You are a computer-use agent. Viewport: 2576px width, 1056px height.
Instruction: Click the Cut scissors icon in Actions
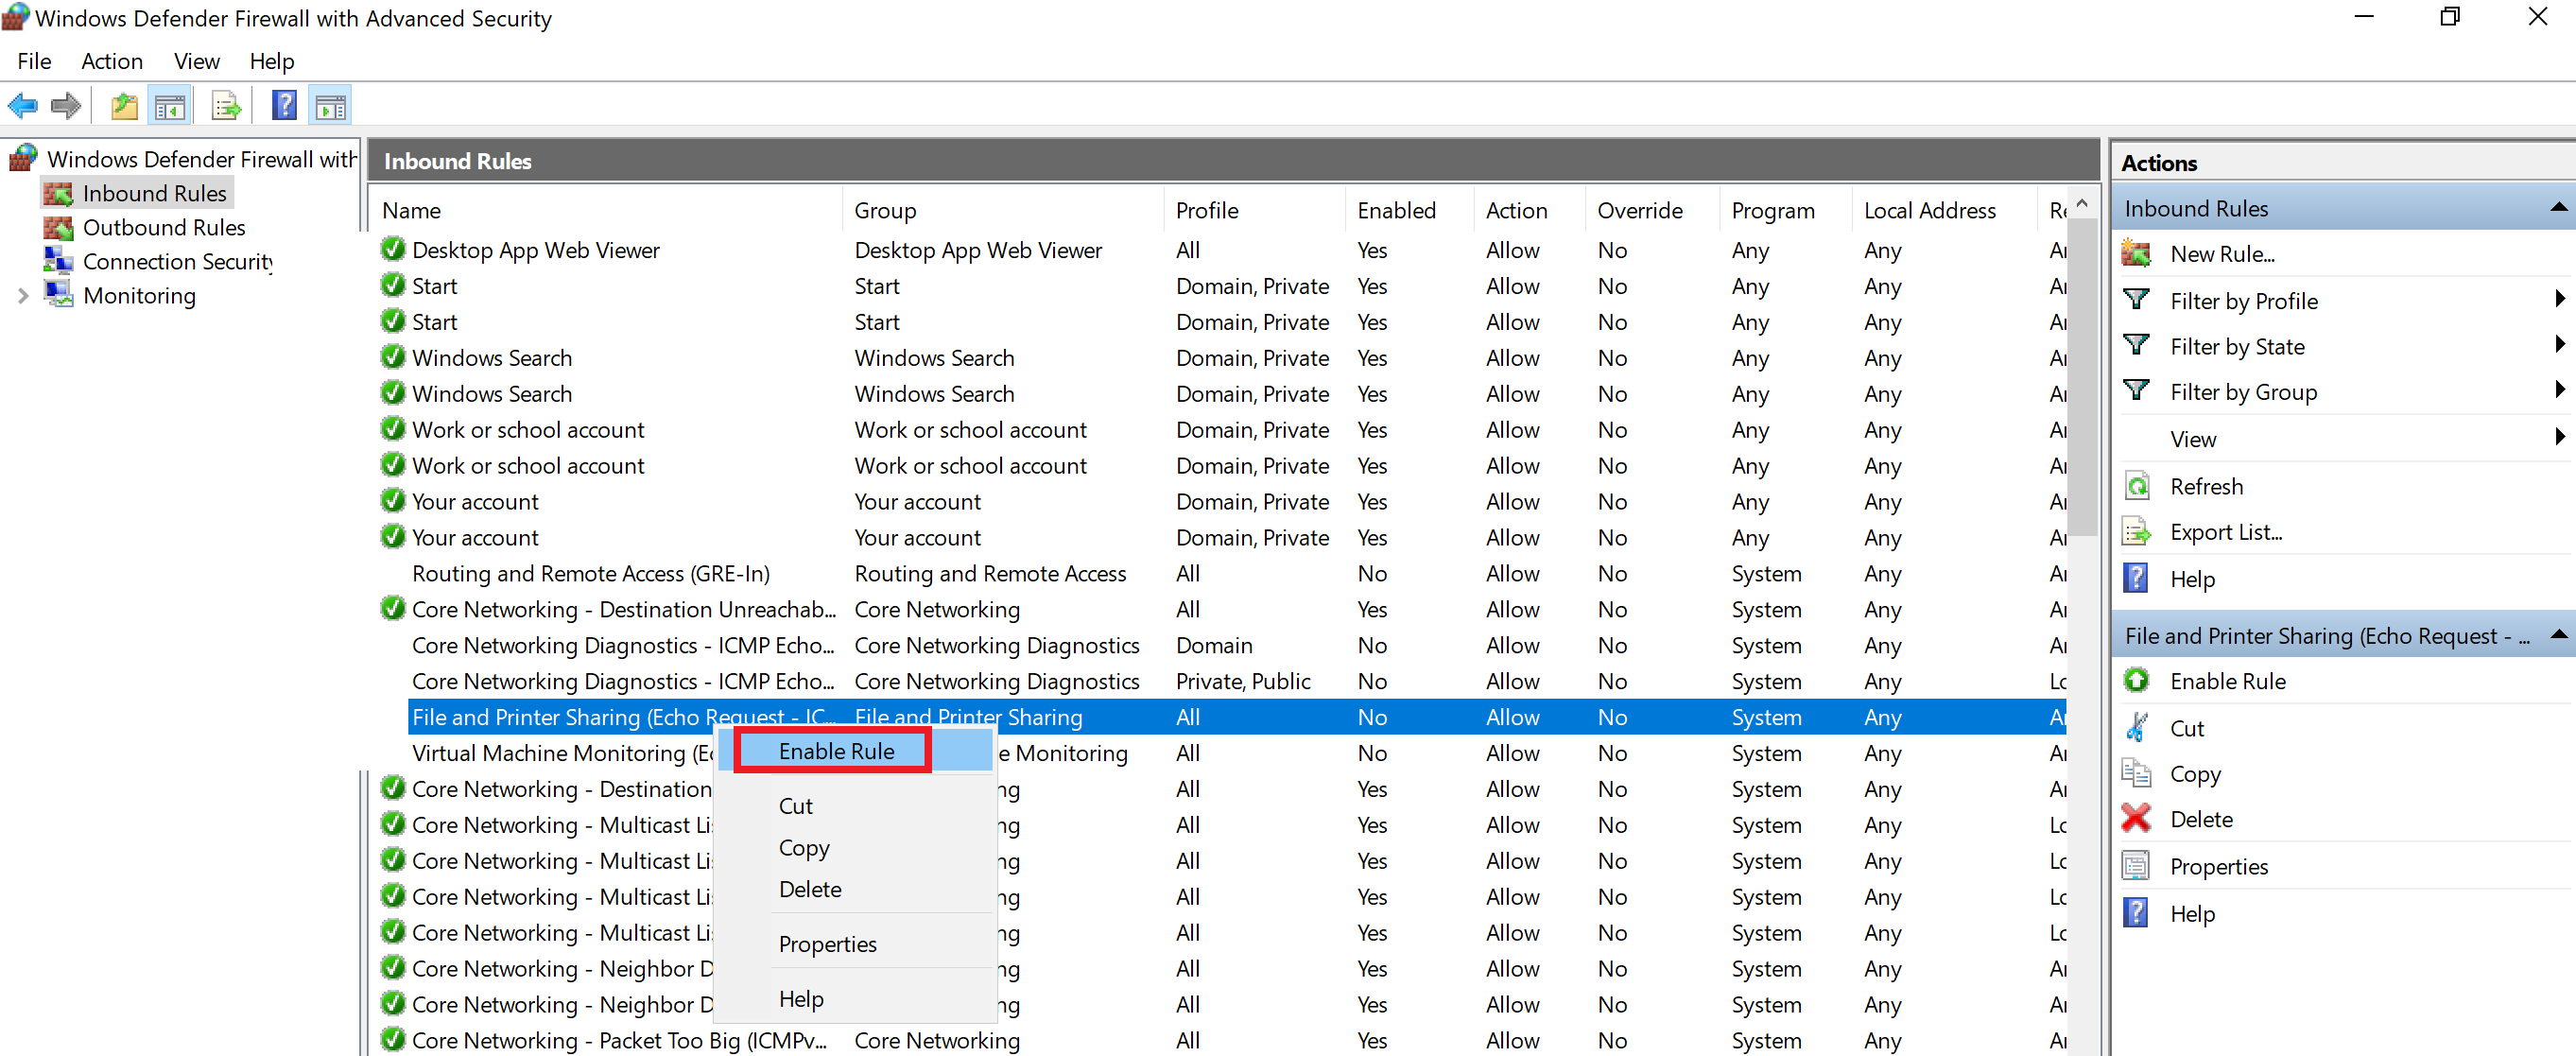click(x=2137, y=727)
